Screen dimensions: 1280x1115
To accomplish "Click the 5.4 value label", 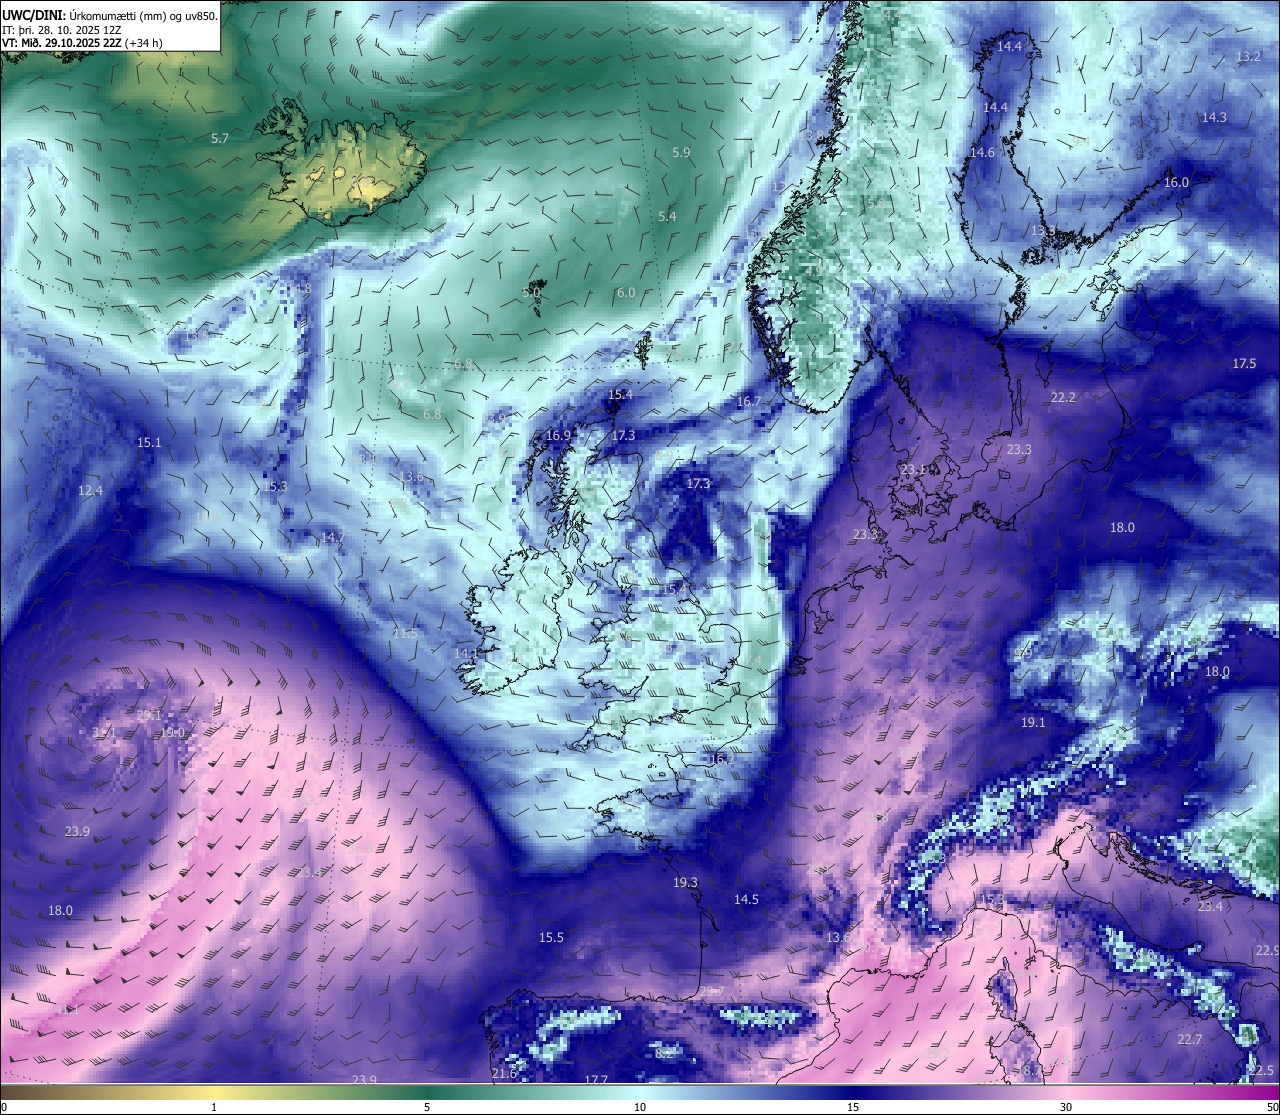I will tap(667, 217).
